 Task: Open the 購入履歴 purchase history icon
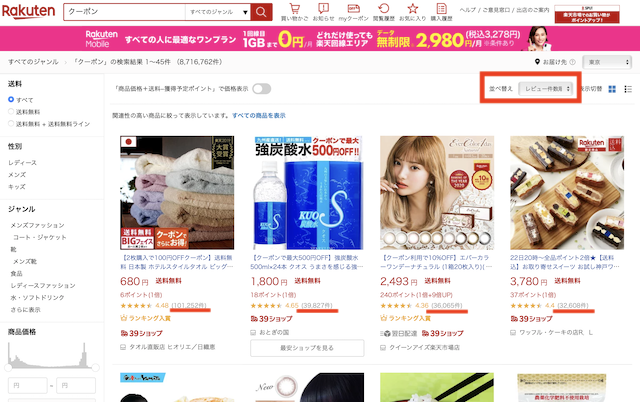pyautogui.click(x=441, y=12)
